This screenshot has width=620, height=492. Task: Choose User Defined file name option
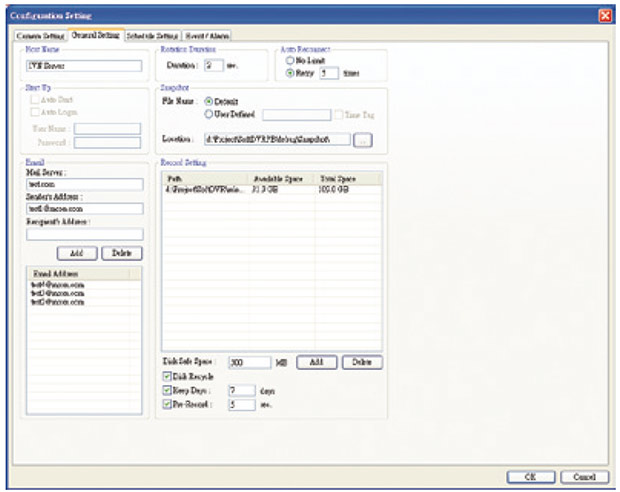[x=208, y=114]
